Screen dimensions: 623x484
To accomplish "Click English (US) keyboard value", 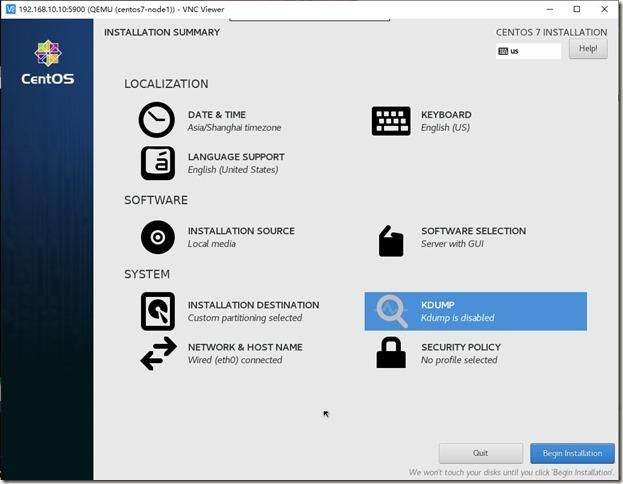I will point(445,128).
